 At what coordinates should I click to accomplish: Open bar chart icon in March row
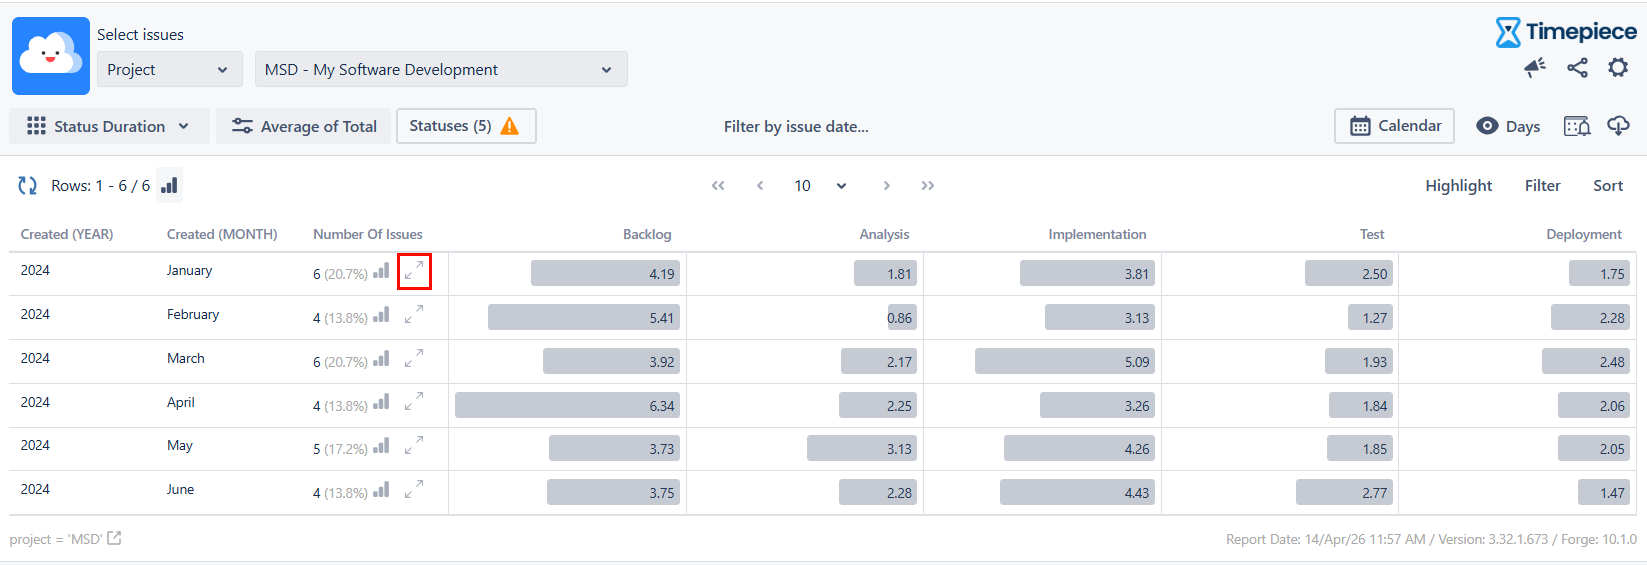pyautogui.click(x=381, y=359)
